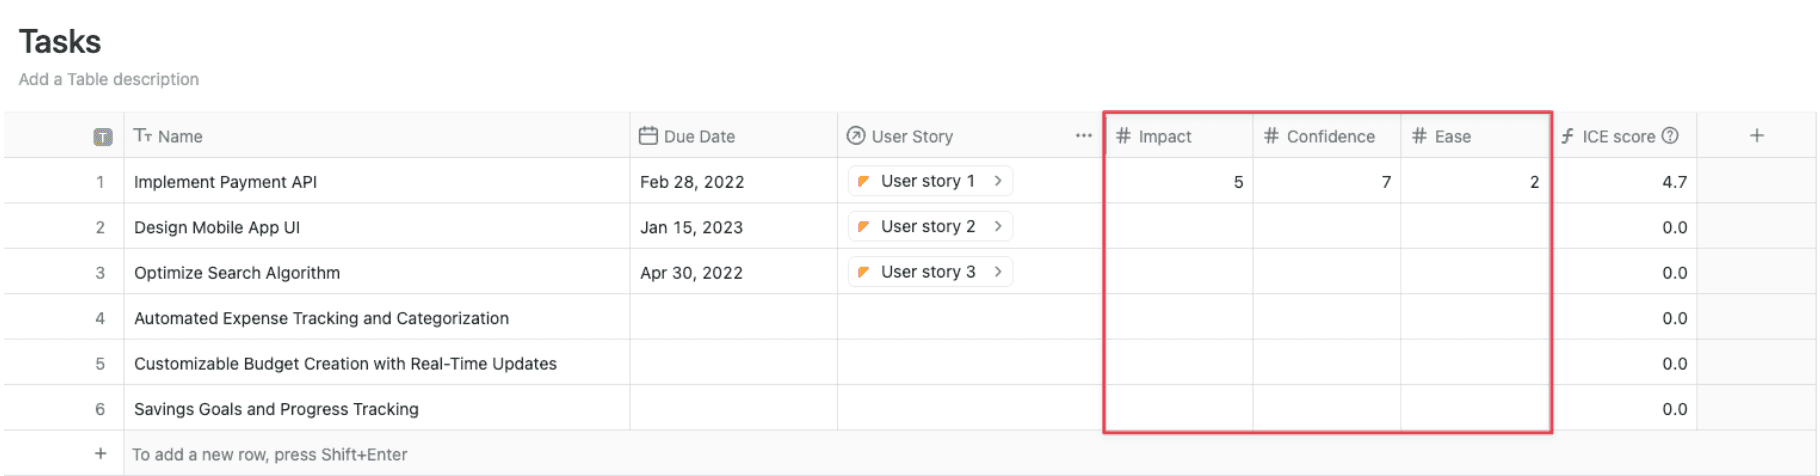This screenshot has height=476, width=1820.
Task: Click the Ease column header
Action: tap(1452, 137)
